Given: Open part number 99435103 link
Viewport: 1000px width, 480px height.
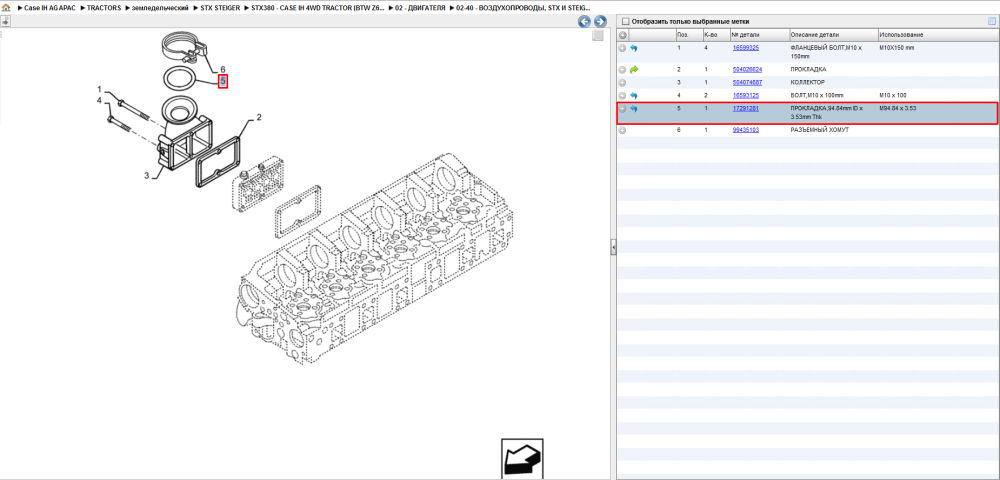Looking at the screenshot, I should coord(746,130).
